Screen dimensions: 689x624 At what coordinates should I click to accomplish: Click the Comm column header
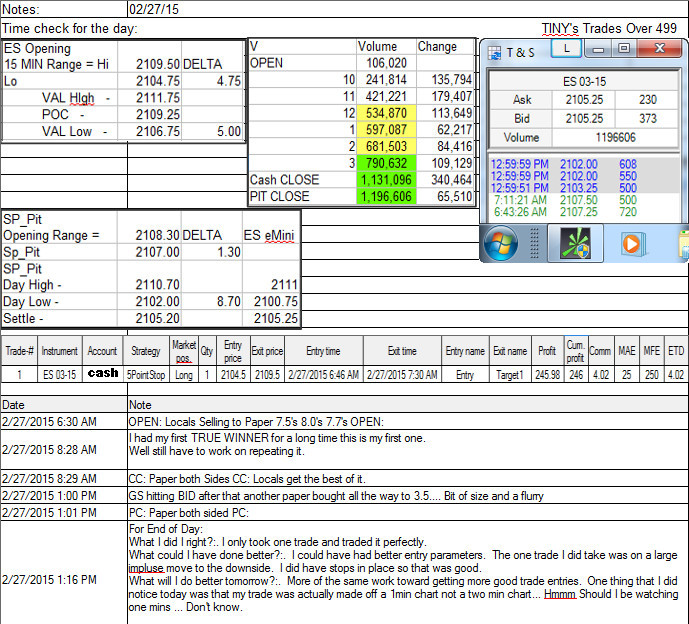[600, 351]
